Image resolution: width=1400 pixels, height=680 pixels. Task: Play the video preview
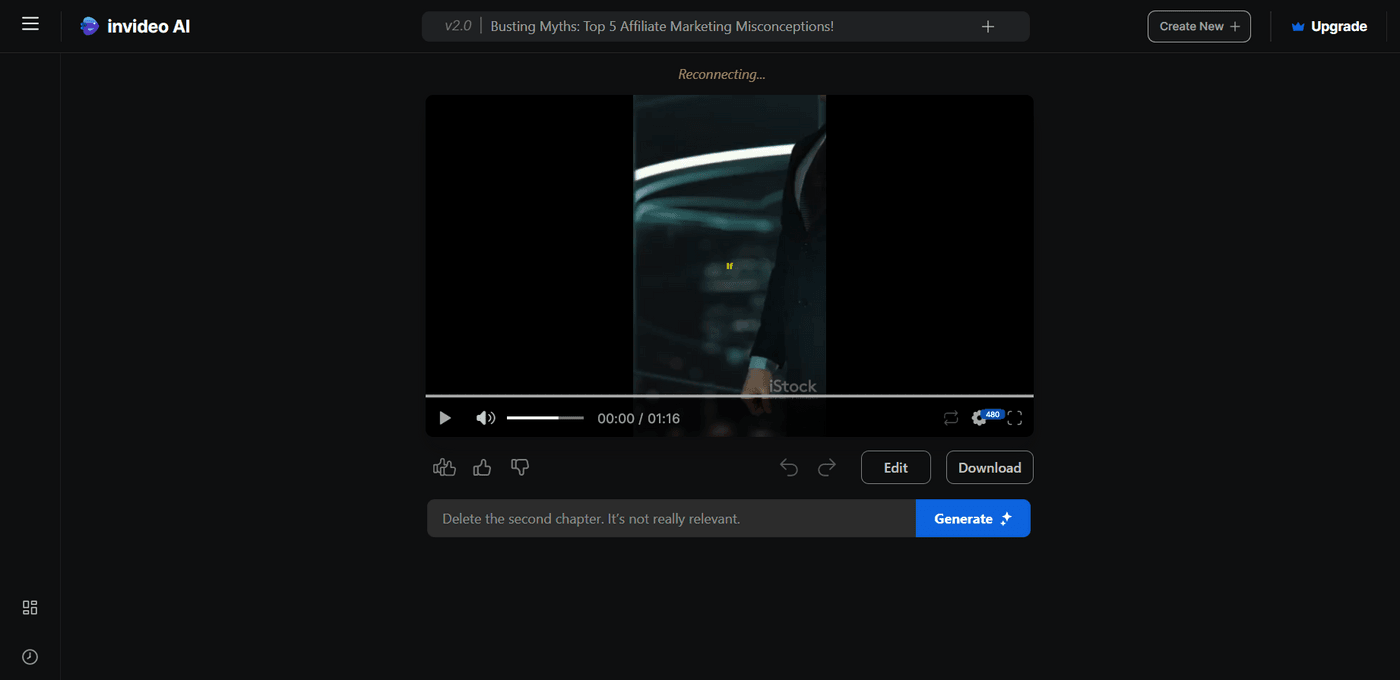(x=444, y=418)
